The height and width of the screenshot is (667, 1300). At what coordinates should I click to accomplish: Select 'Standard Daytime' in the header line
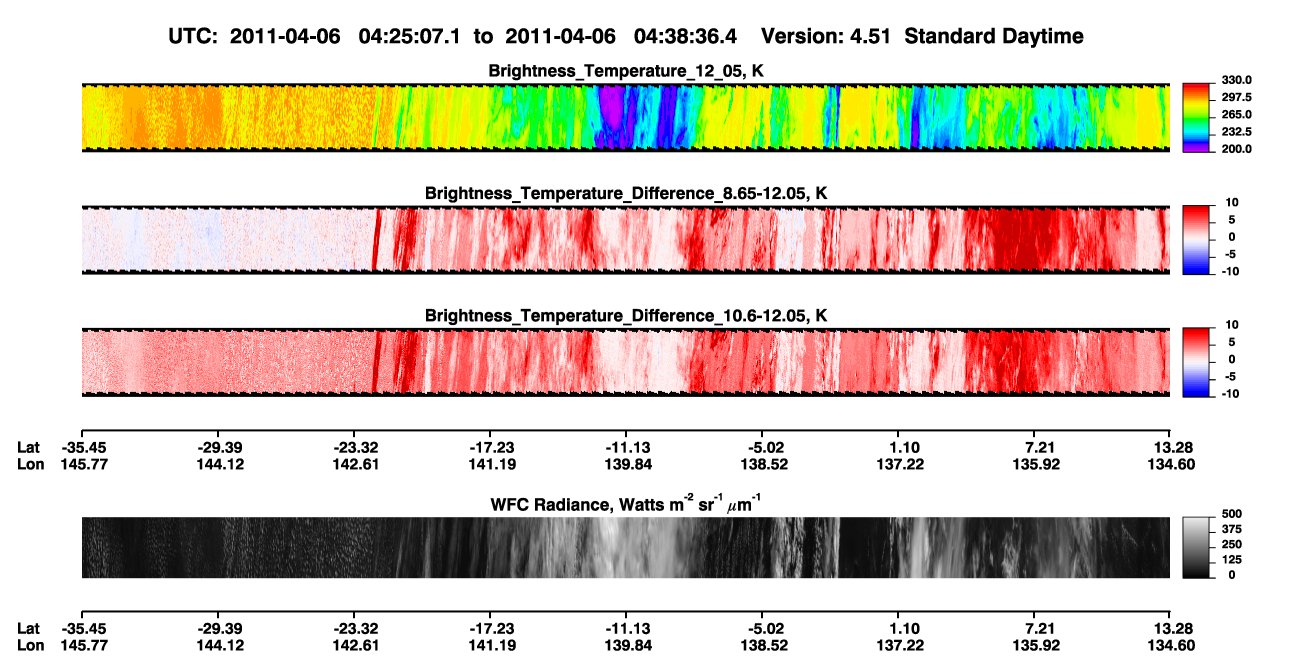[x=994, y=37]
